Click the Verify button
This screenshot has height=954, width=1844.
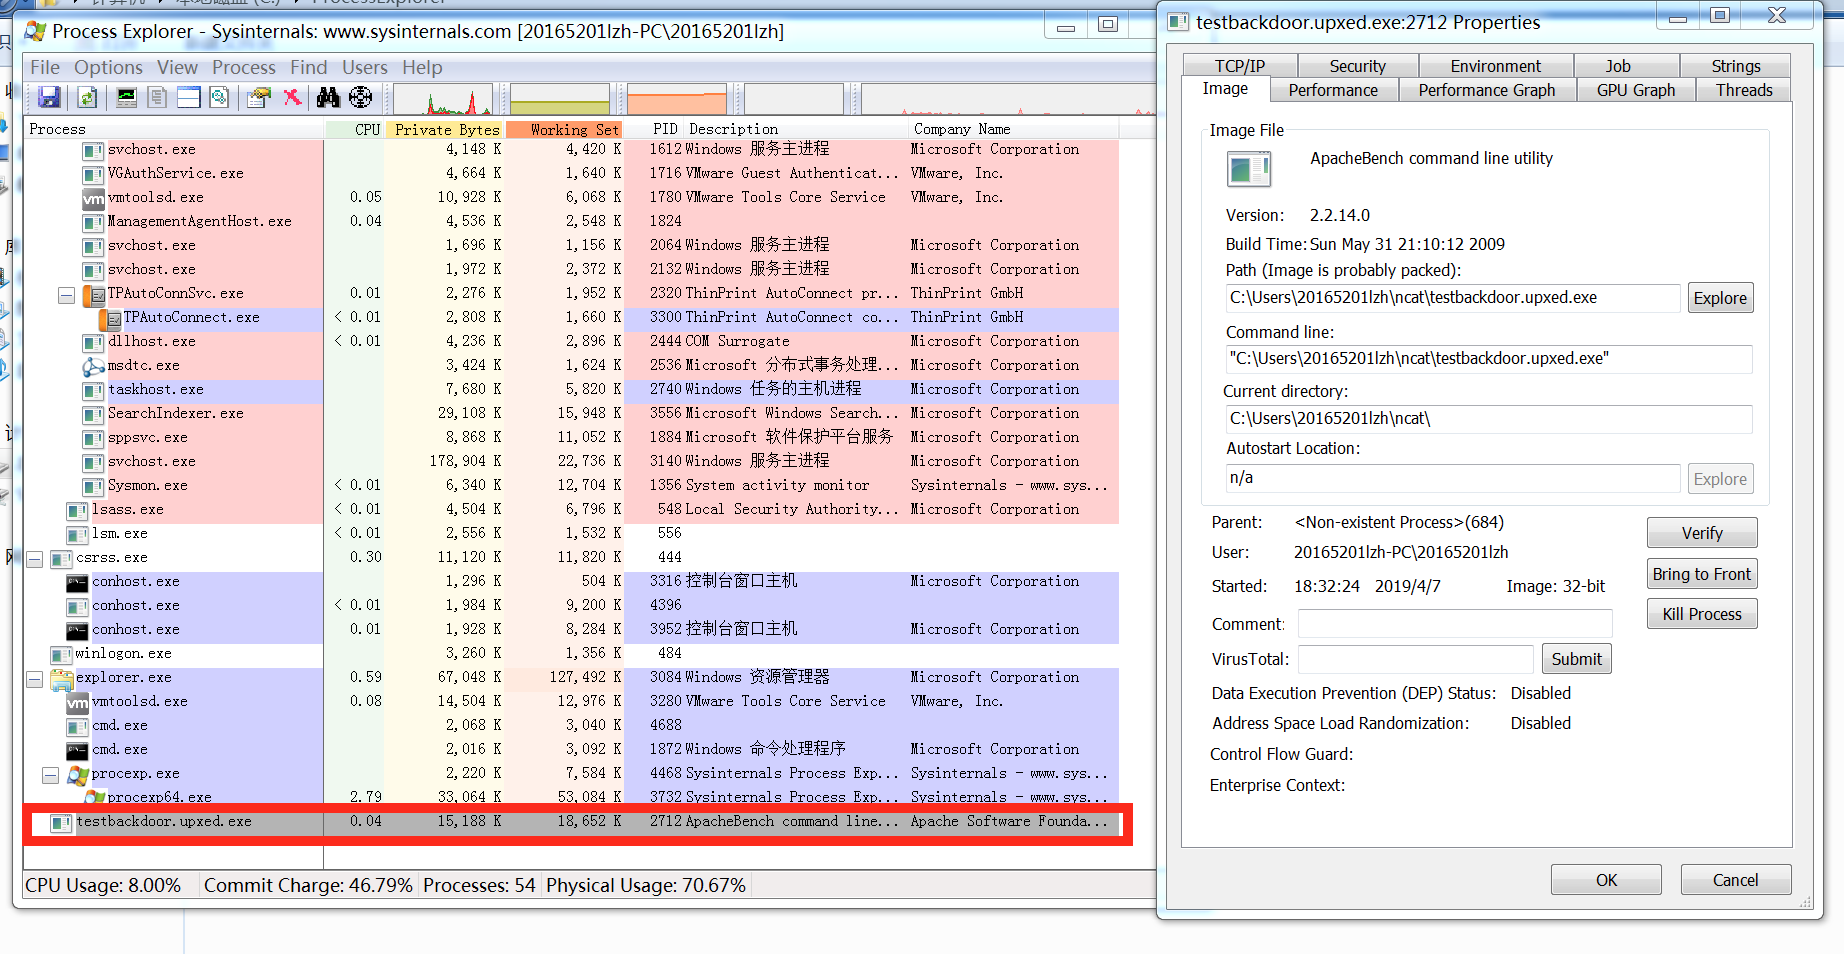1702,533
